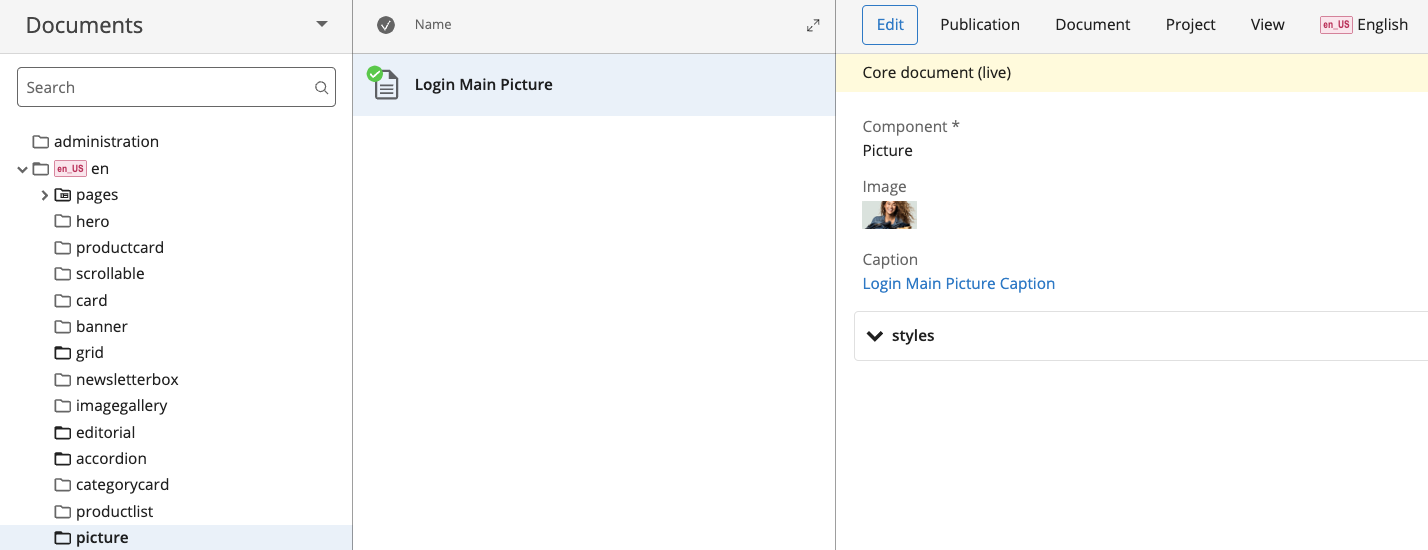Select the en folder label
Viewport: 1428px width, 550px height.
click(100, 169)
